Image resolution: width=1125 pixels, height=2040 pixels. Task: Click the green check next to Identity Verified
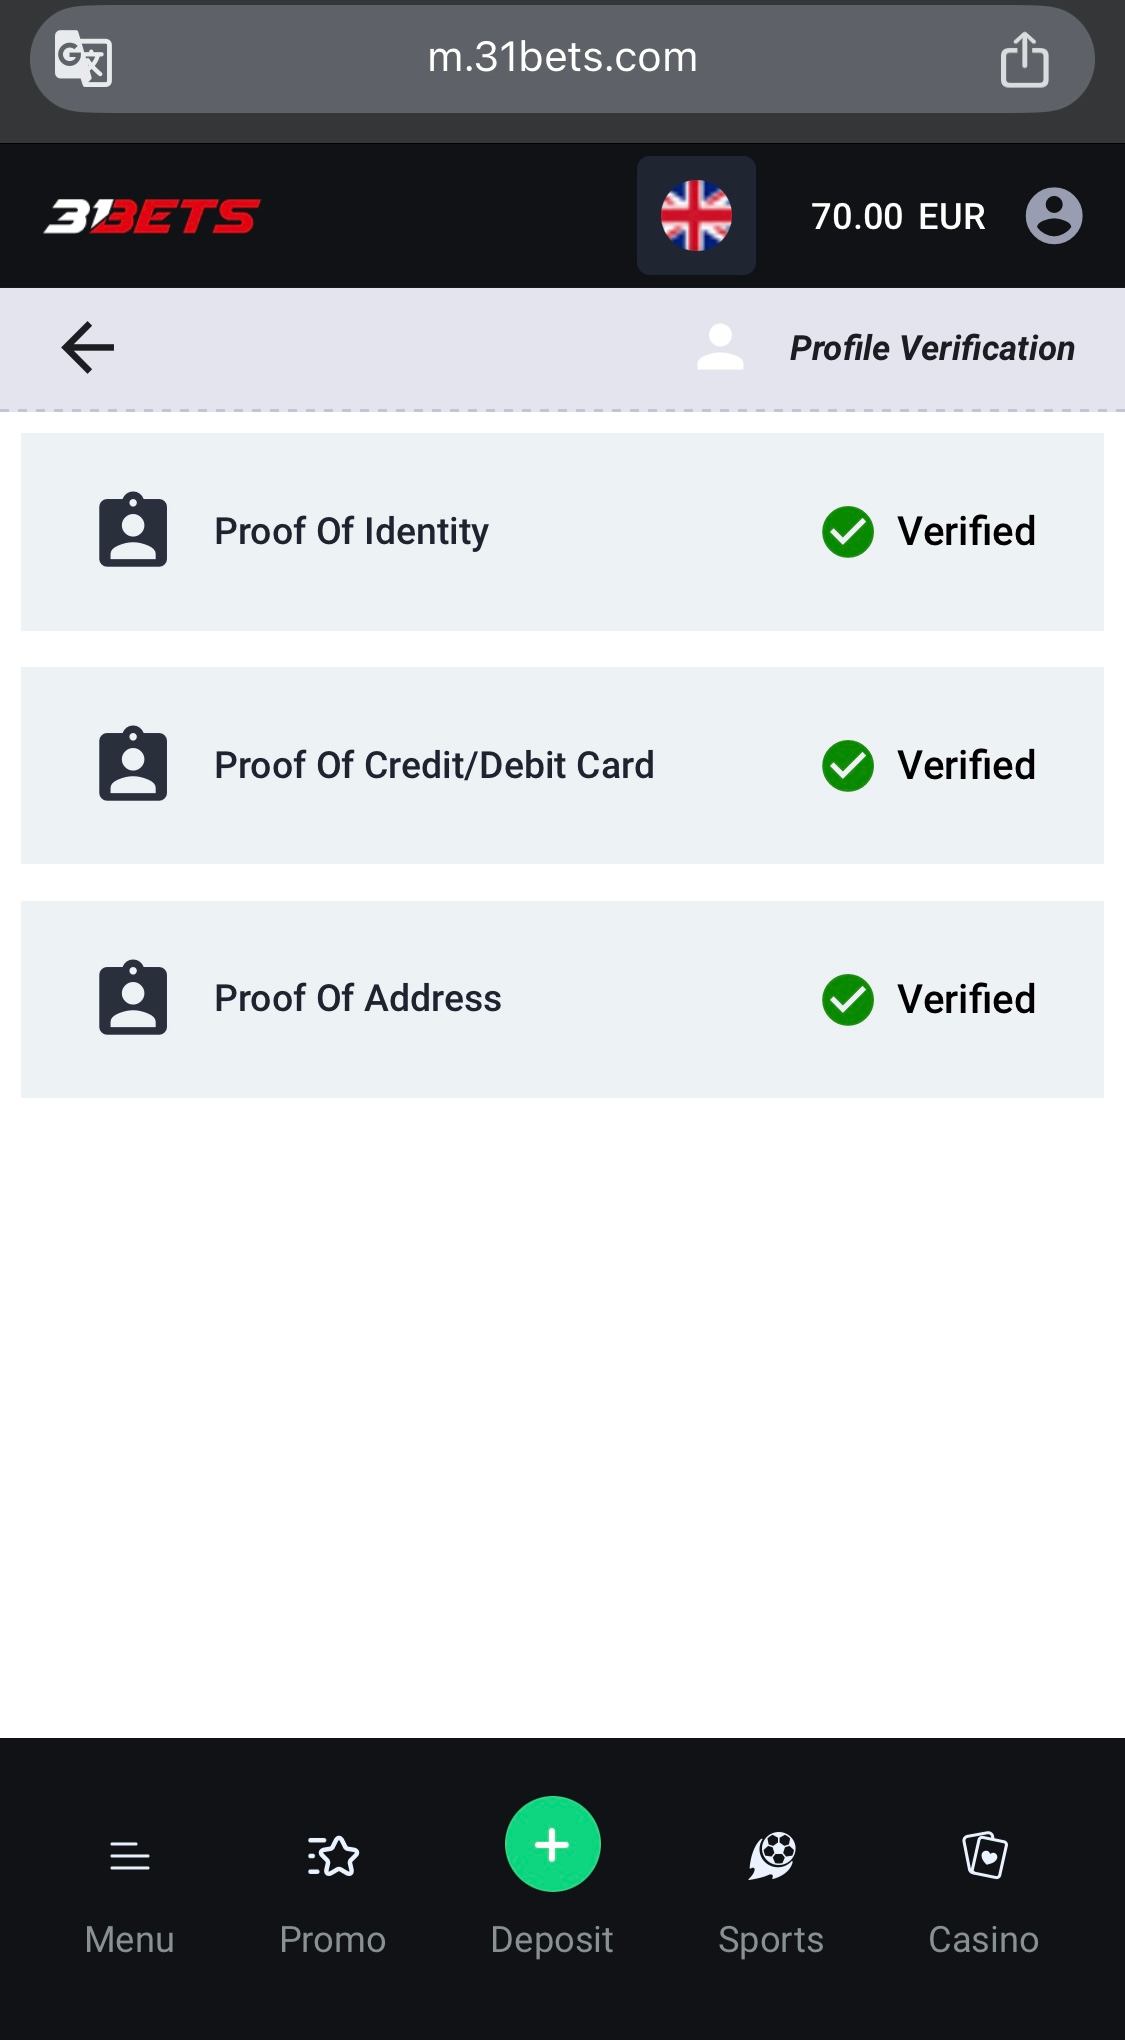coord(848,532)
